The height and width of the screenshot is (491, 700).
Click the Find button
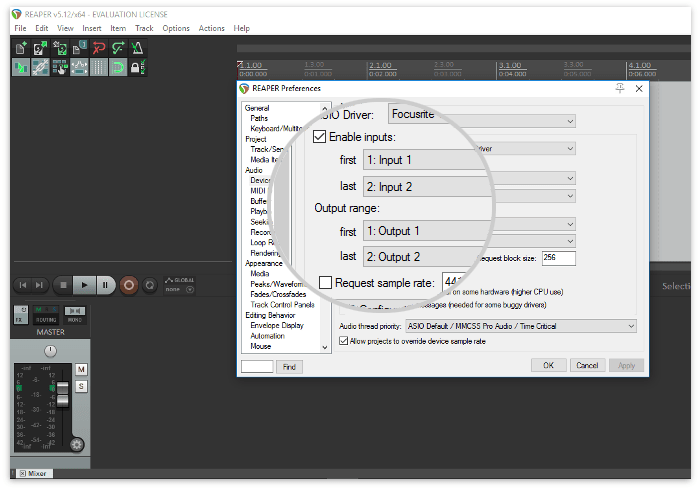(289, 367)
